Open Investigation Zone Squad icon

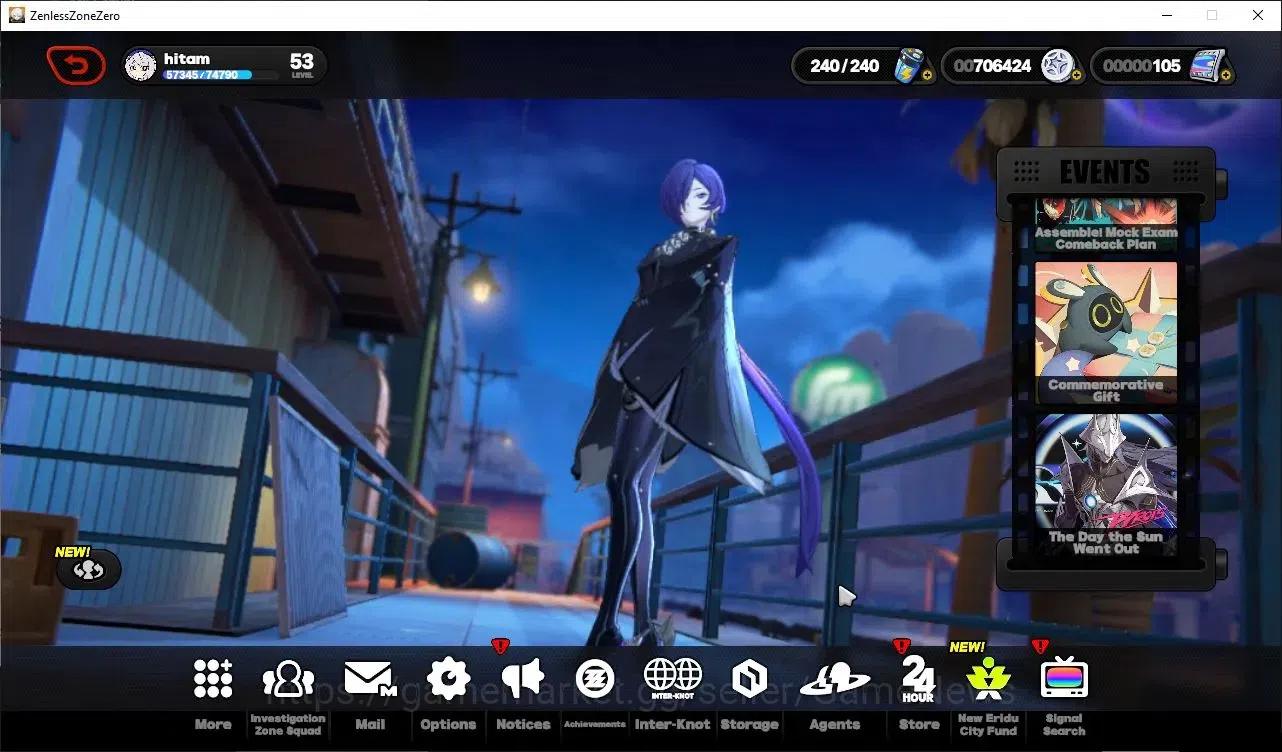pyautogui.click(x=288, y=679)
